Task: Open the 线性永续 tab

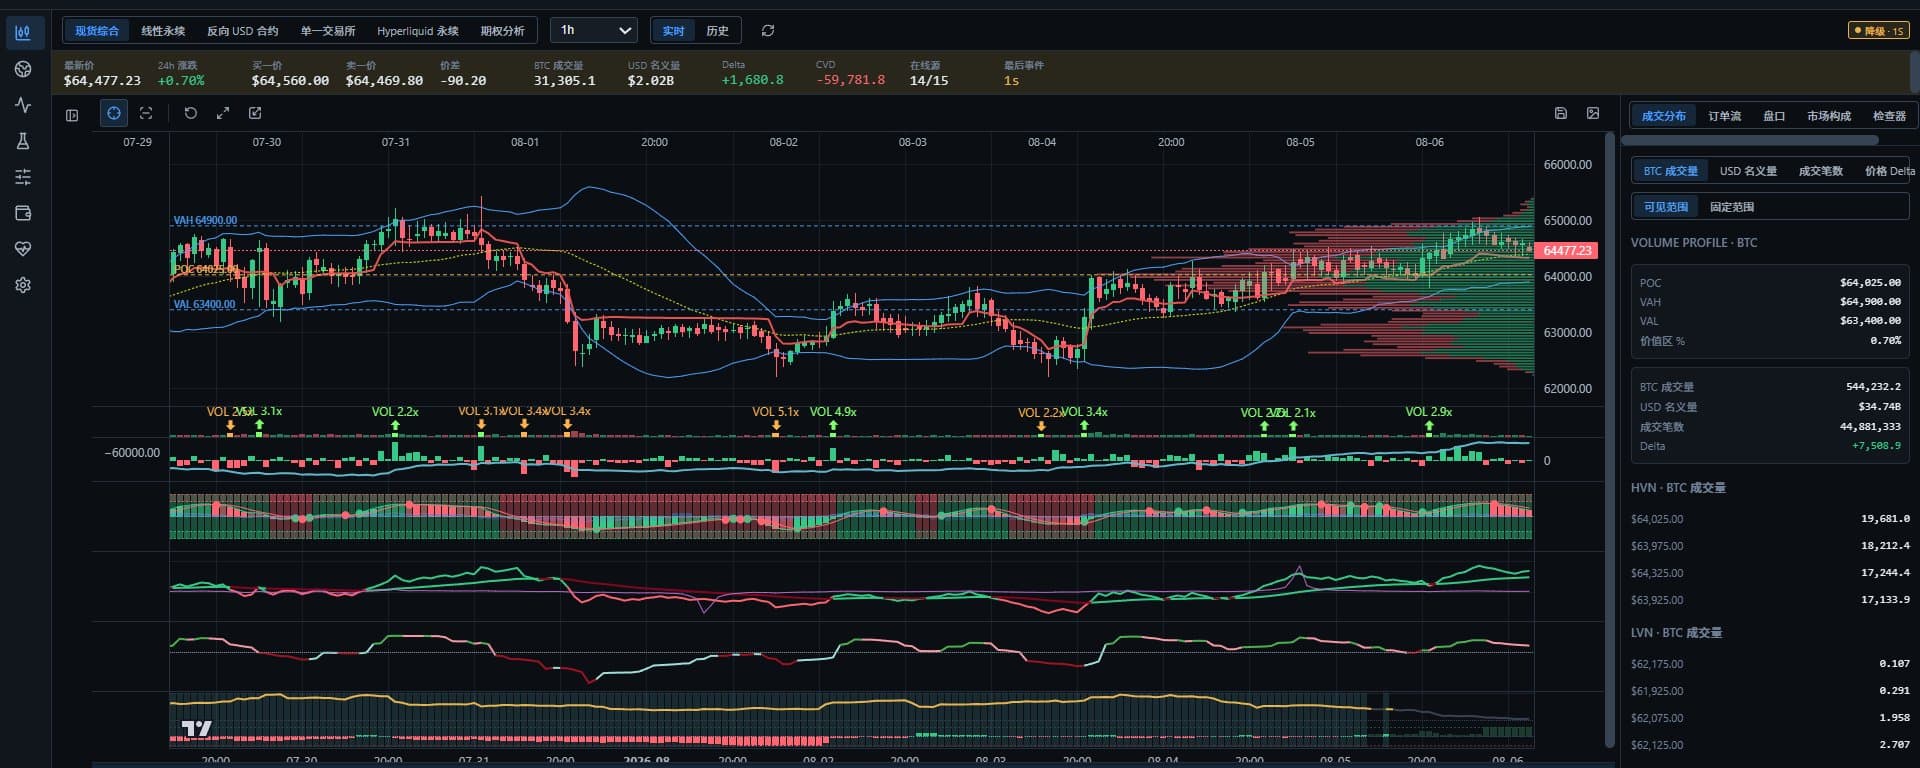Action: pos(163,31)
